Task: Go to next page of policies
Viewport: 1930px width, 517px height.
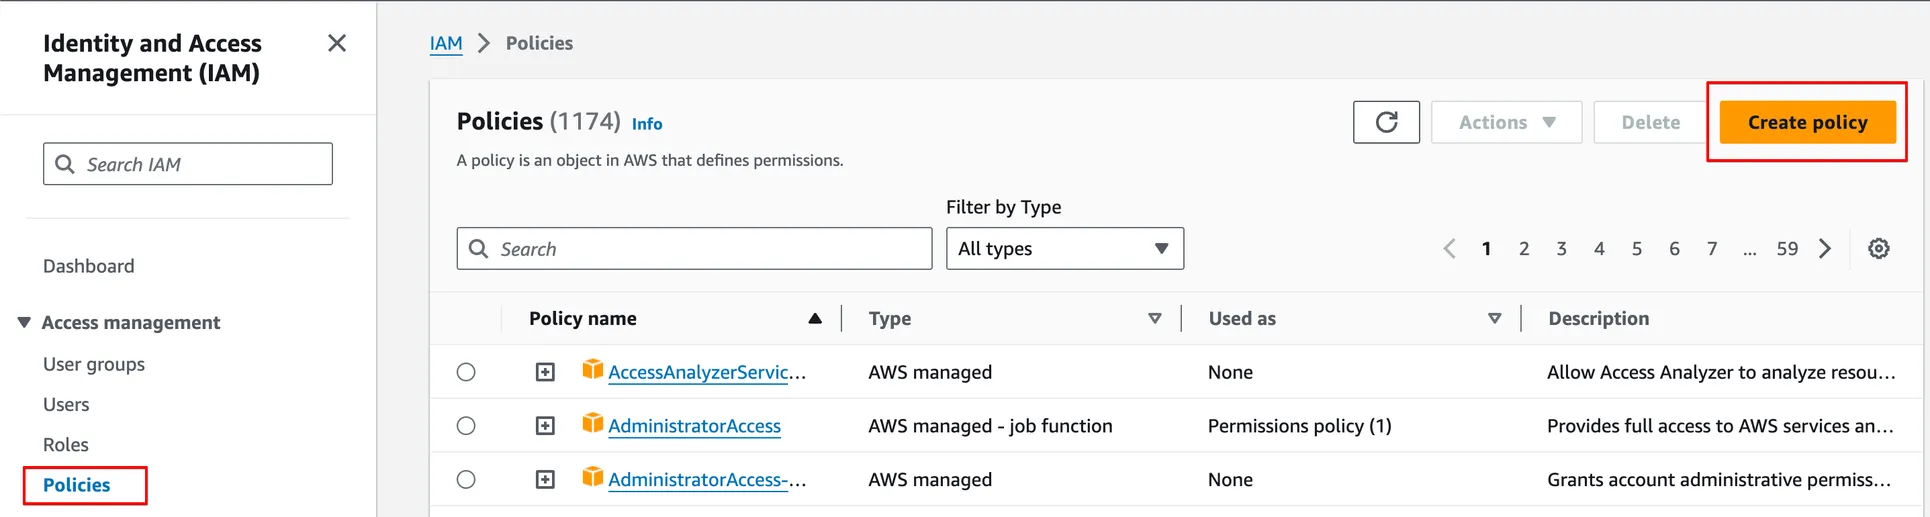Action: (x=1825, y=249)
